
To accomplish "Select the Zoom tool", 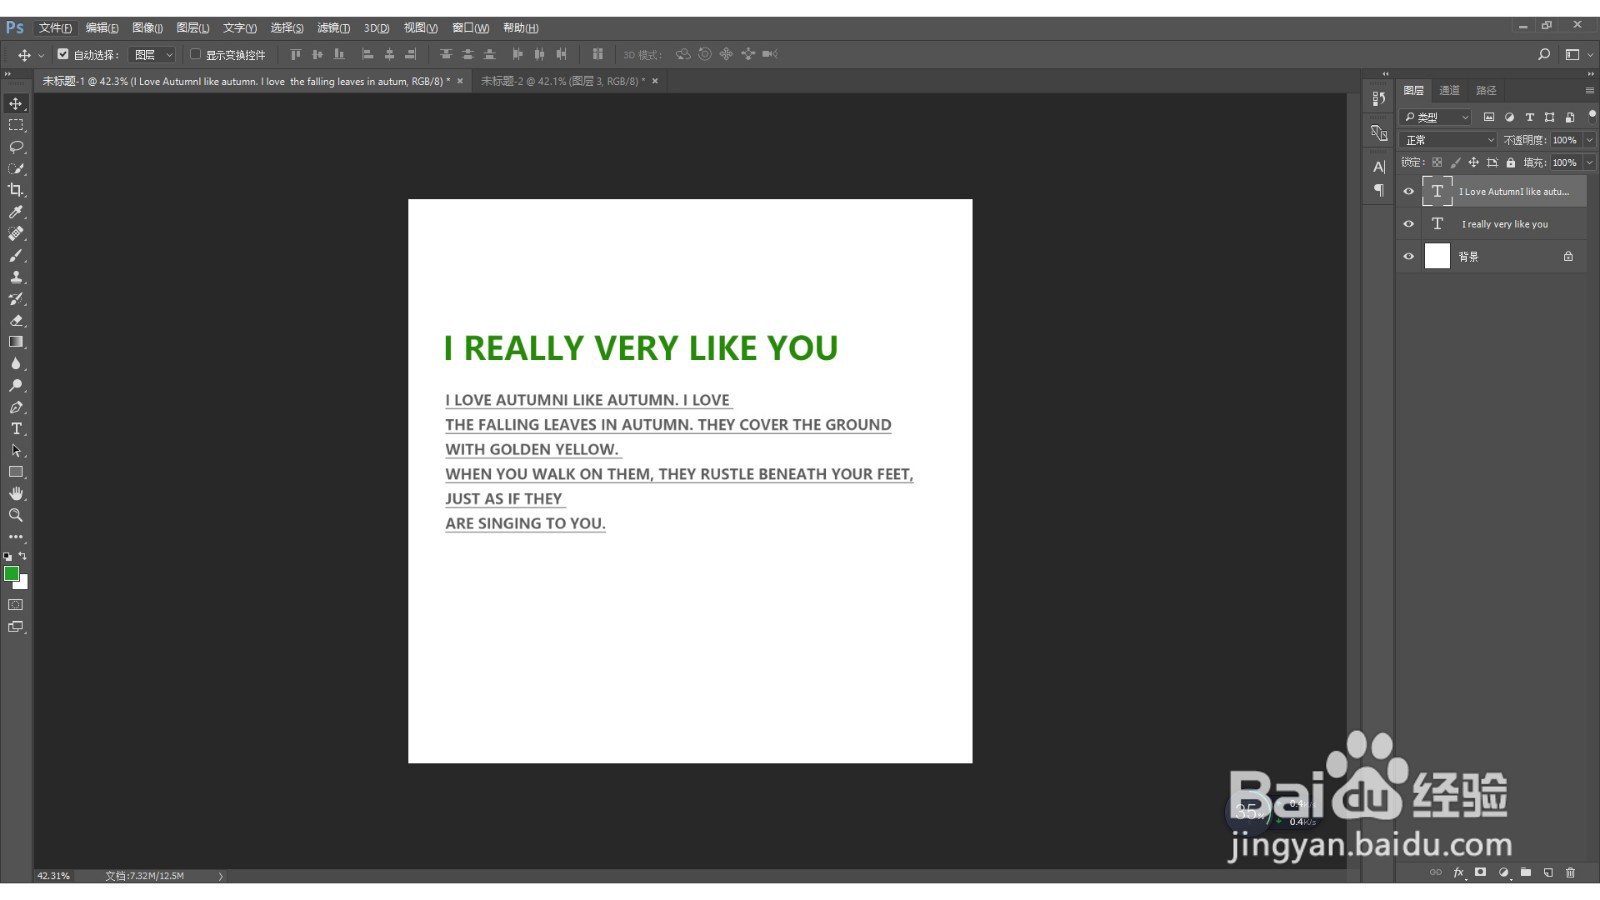I will click(16, 515).
